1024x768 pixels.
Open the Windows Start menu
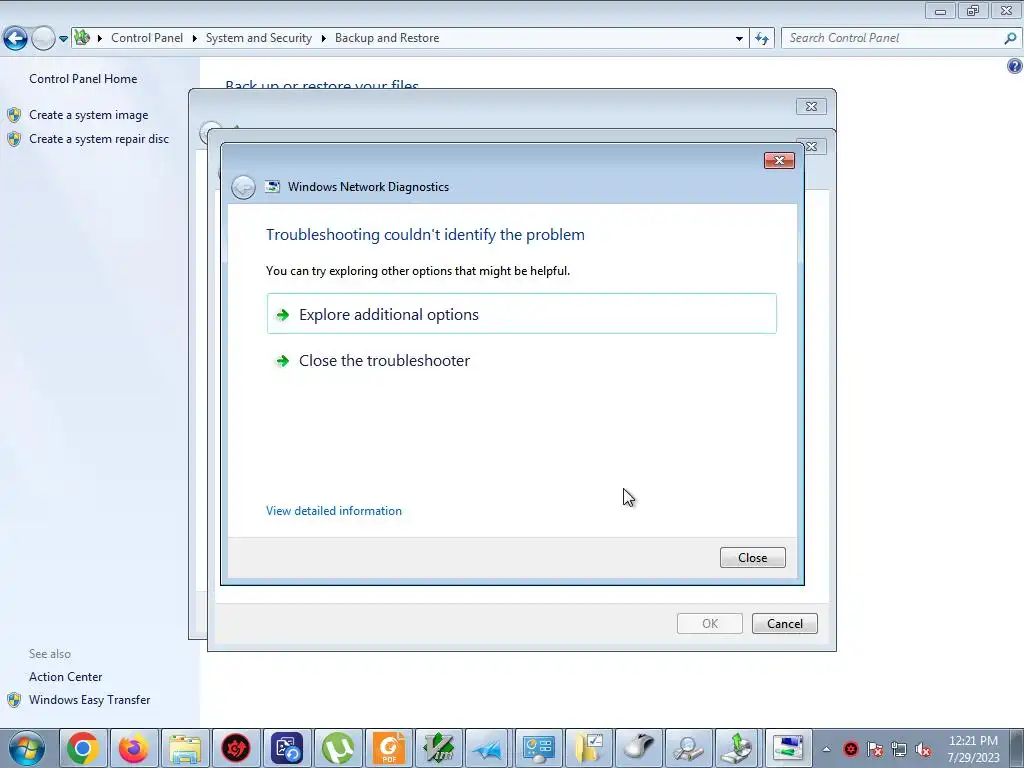26,748
